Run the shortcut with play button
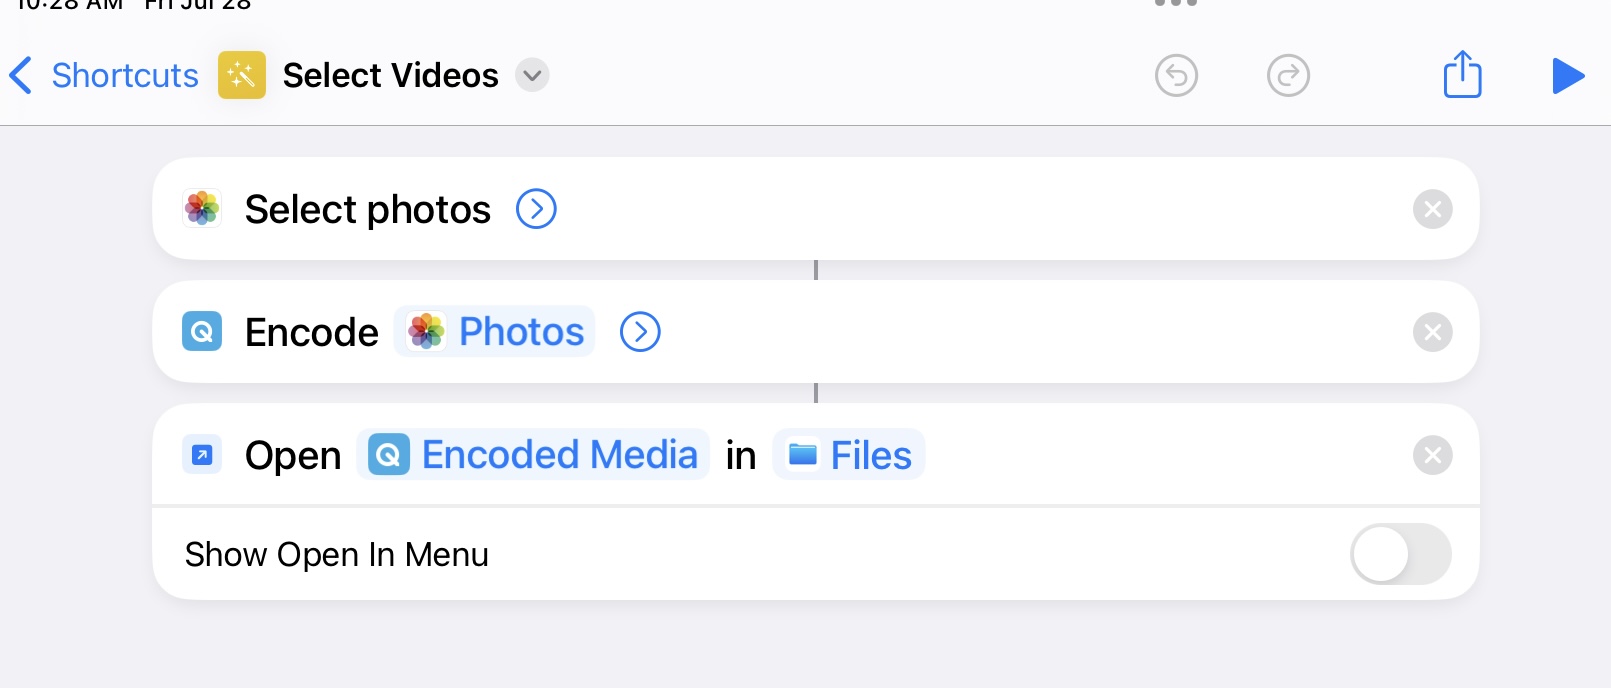Image resolution: width=1611 pixels, height=688 pixels. (1567, 76)
